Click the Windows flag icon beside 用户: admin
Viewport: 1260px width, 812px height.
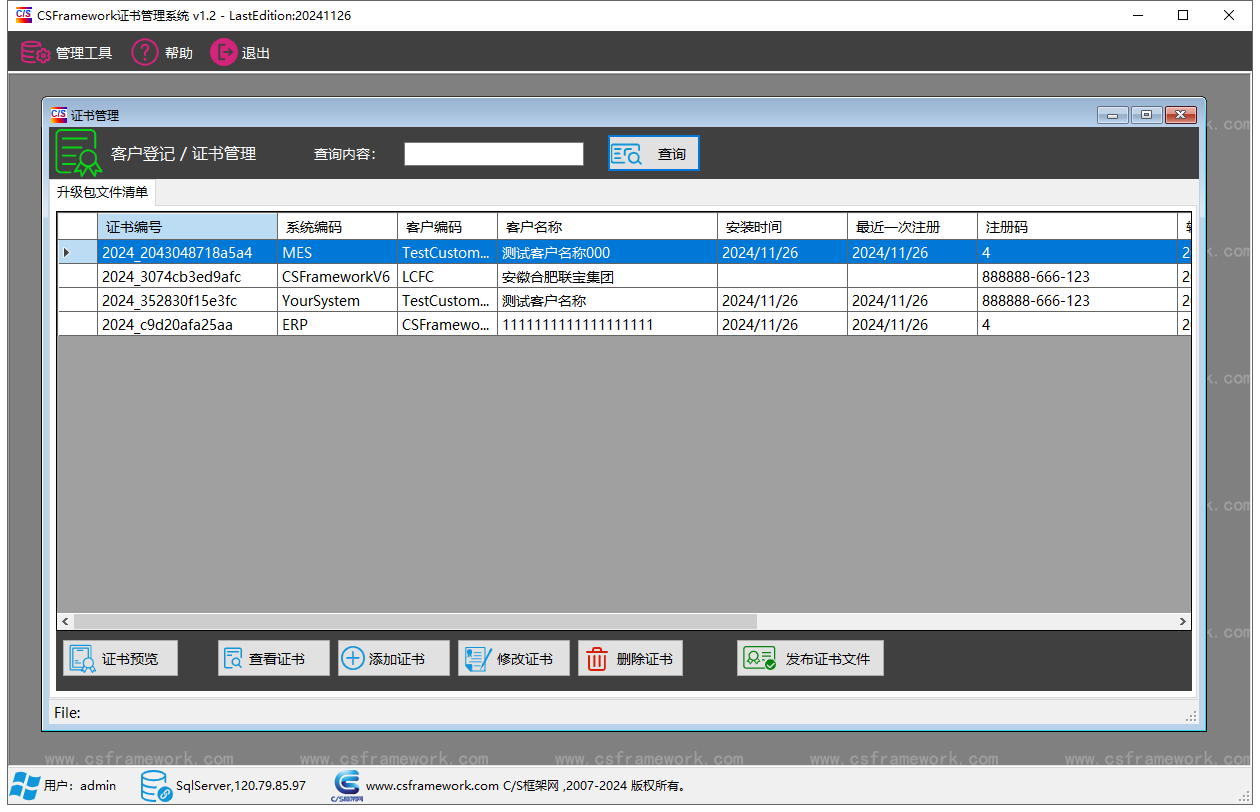tap(25, 786)
